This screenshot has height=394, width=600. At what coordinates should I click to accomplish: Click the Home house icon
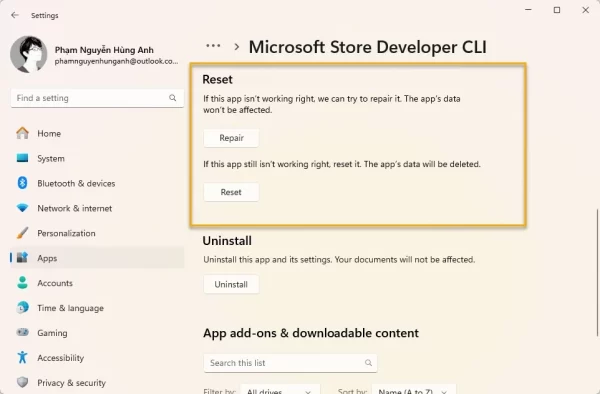[x=23, y=133]
